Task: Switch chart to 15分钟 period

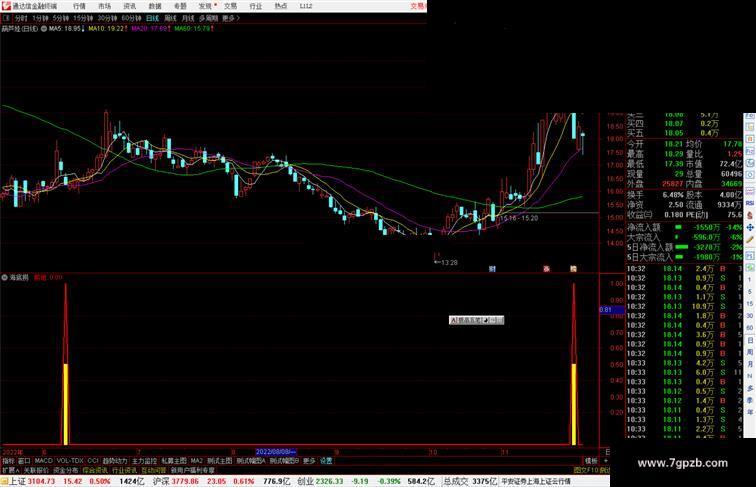Action: [x=83, y=18]
